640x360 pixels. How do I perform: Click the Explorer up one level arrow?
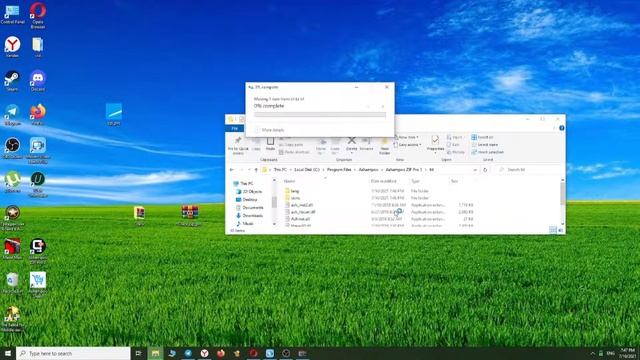[x=256, y=170]
